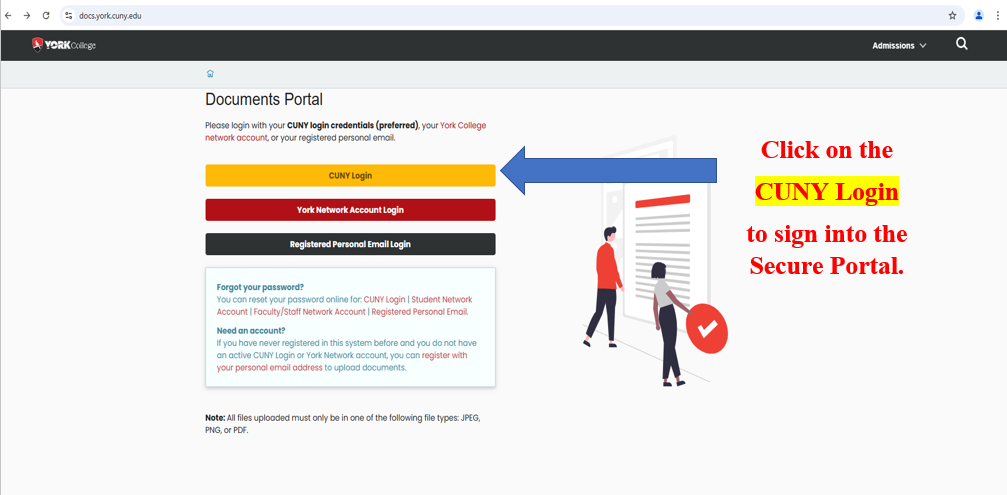Expand the Admissions dropdown menu
The height and width of the screenshot is (495, 1007).
[899, 46]
